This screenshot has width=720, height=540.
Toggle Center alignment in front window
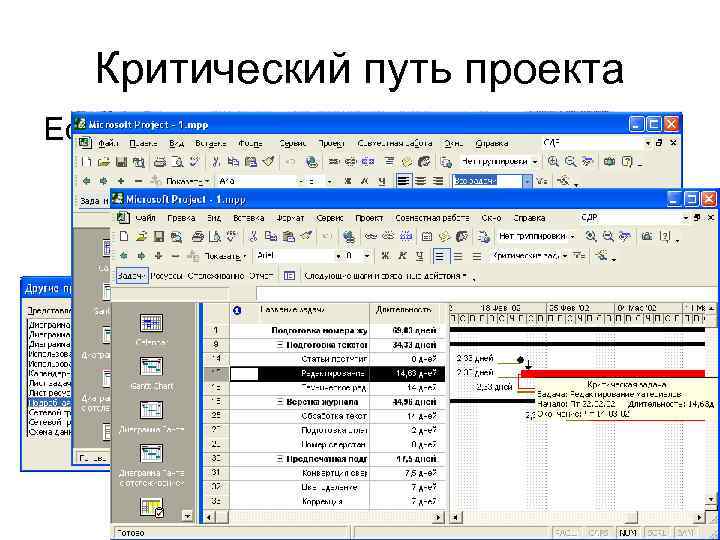click(x=458, y=256)
